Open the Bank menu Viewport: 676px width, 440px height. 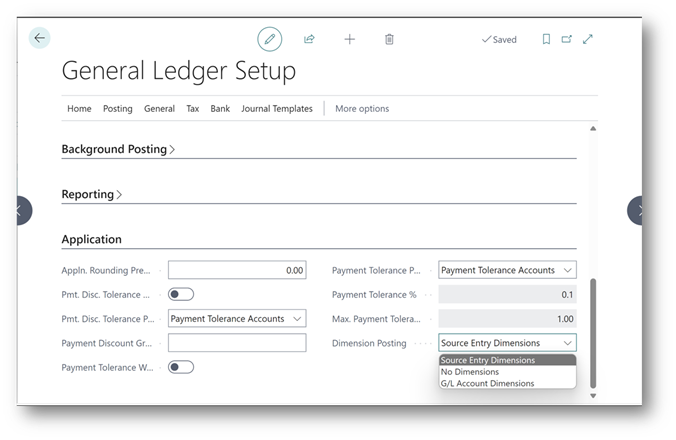220,109
